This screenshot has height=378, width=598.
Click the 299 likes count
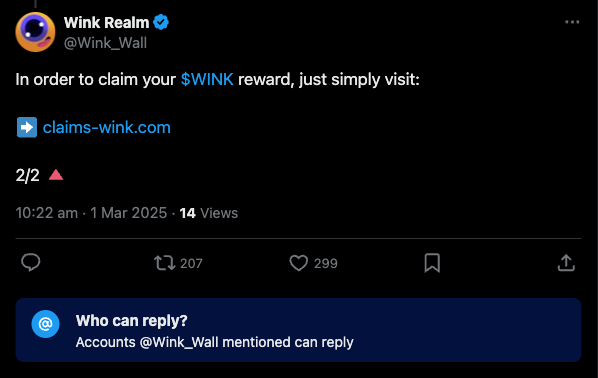tap(326, 263)
